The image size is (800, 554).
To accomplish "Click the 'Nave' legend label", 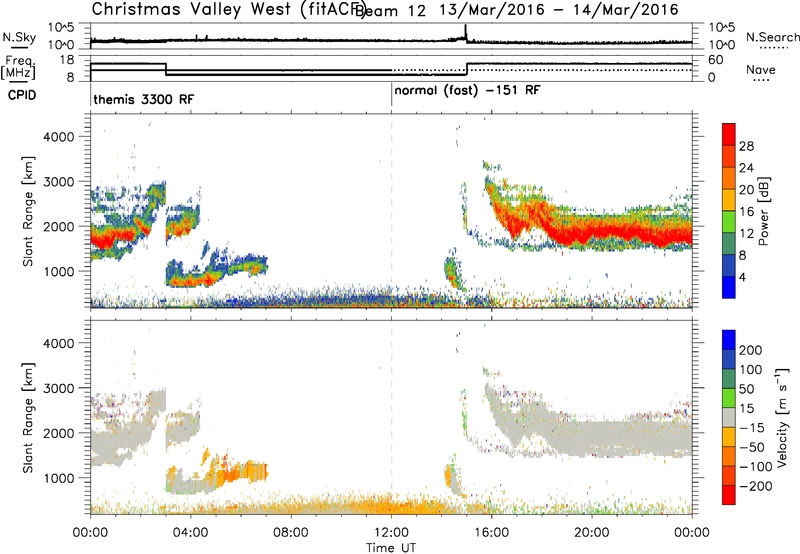I will (761, 70).
